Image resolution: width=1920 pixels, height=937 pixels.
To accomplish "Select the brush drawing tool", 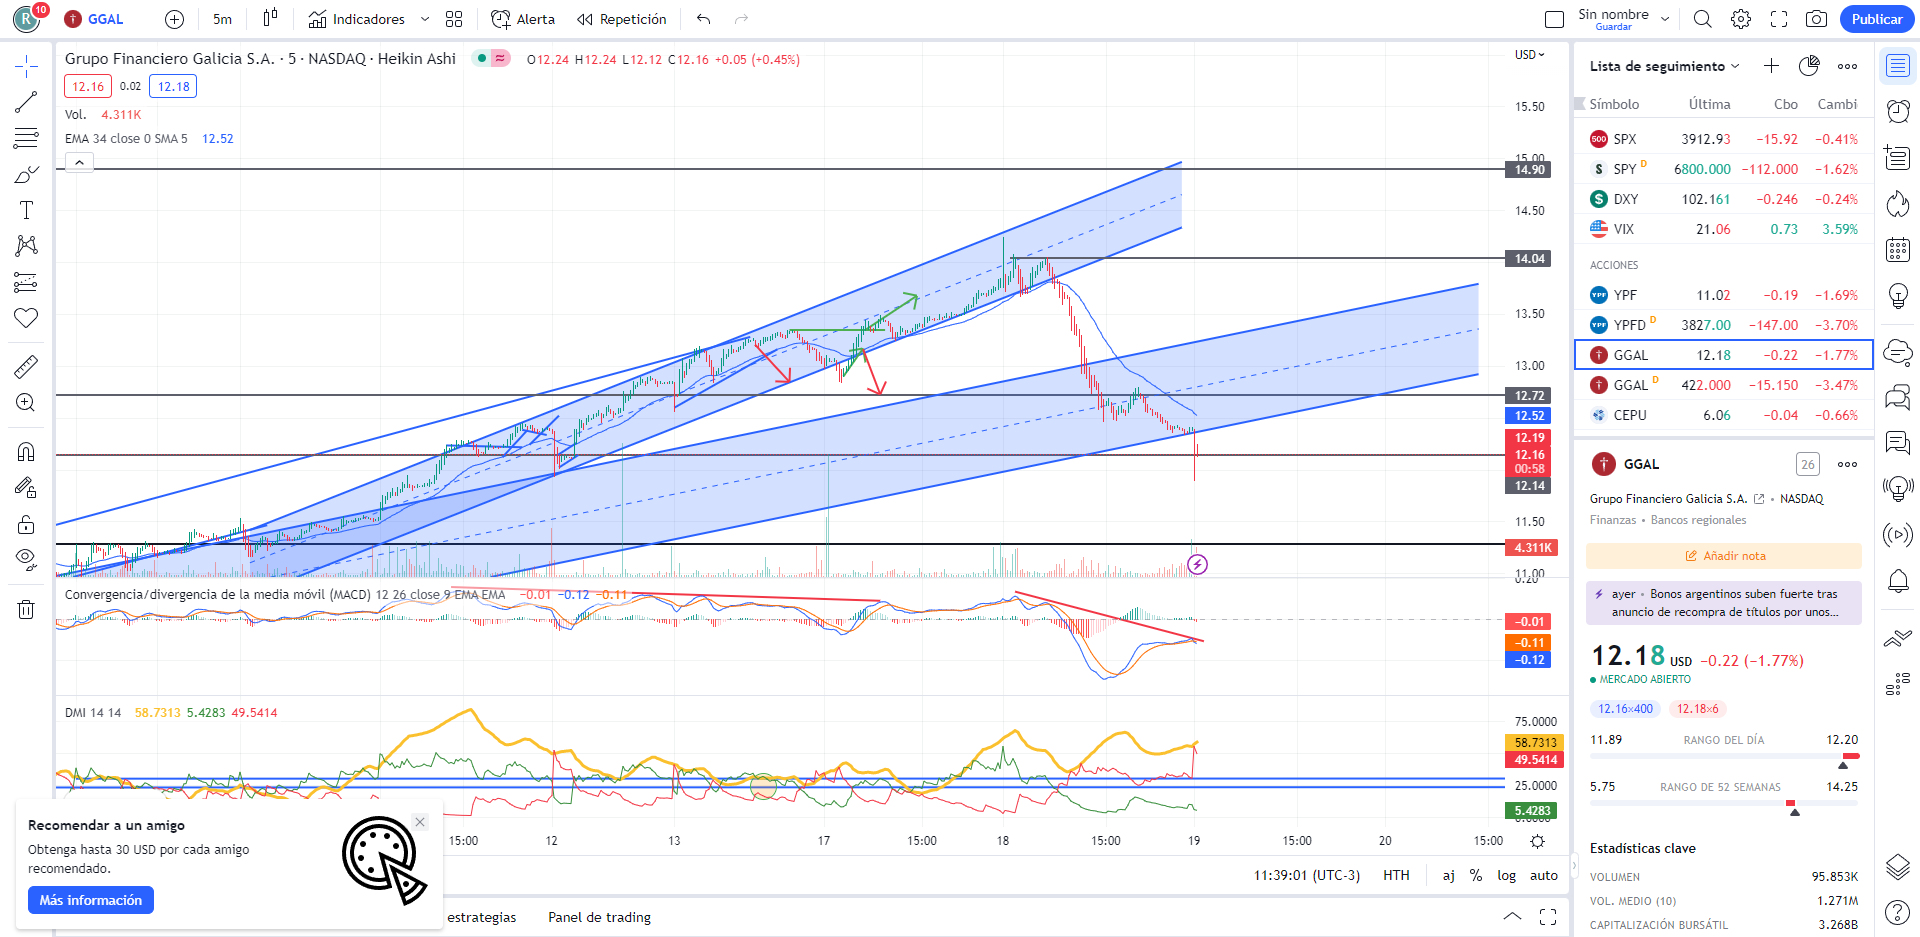I will pos(26,174).
